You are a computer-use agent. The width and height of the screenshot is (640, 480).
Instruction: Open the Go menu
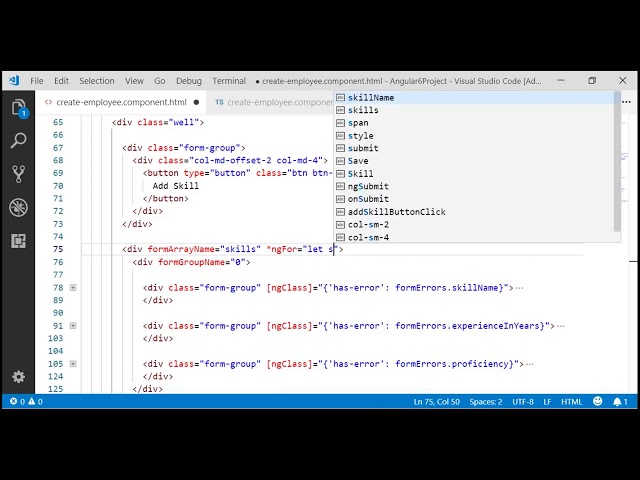pos(160,81)
